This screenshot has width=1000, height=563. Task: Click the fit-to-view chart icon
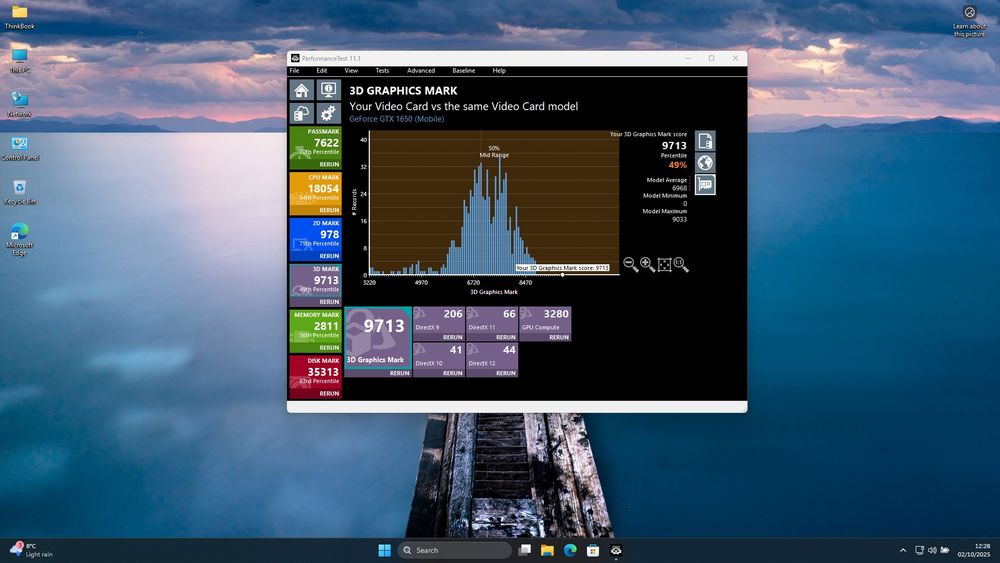coord(665,265)
